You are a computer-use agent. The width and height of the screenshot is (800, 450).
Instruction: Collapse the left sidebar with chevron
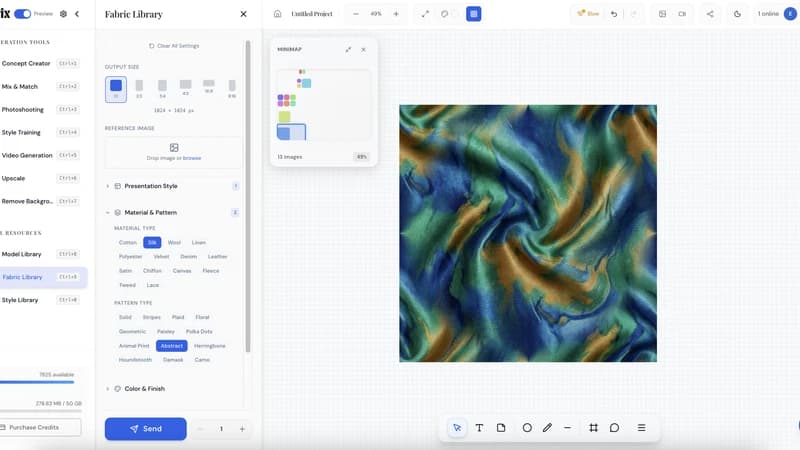point(77,14)
